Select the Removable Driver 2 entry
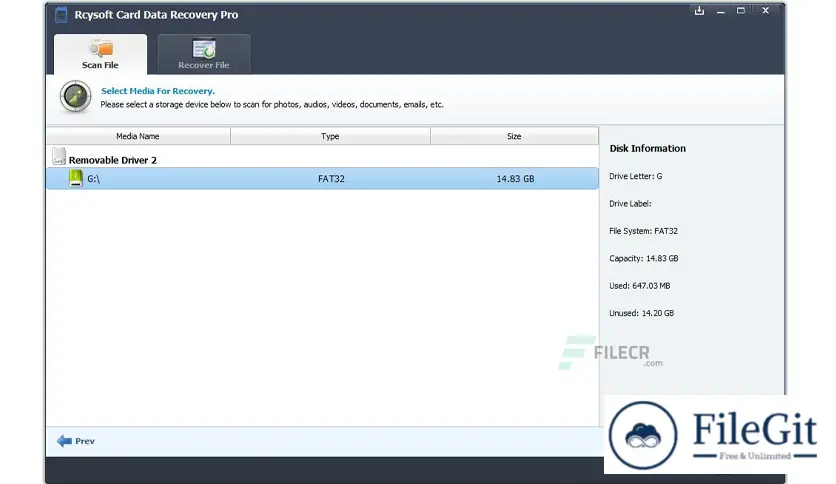The image size is (836, 484). [x=112, y=160]
